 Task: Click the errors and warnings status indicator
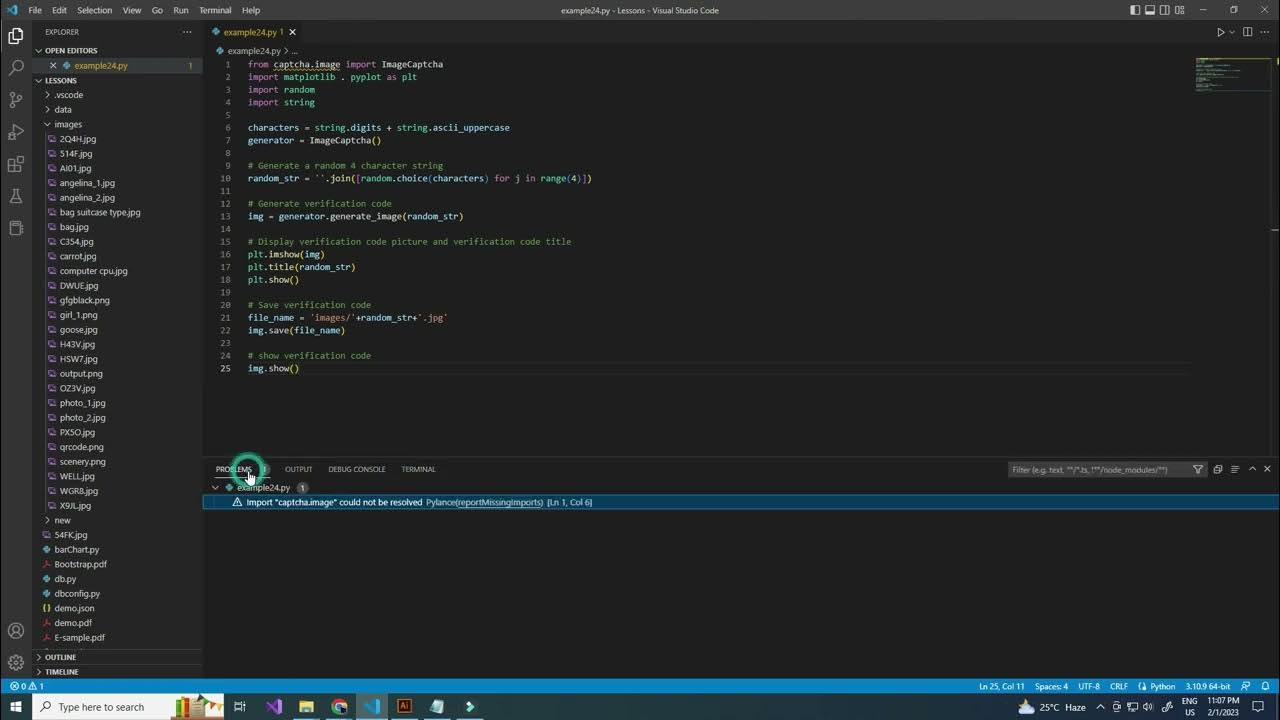click(x=27, y=687)
